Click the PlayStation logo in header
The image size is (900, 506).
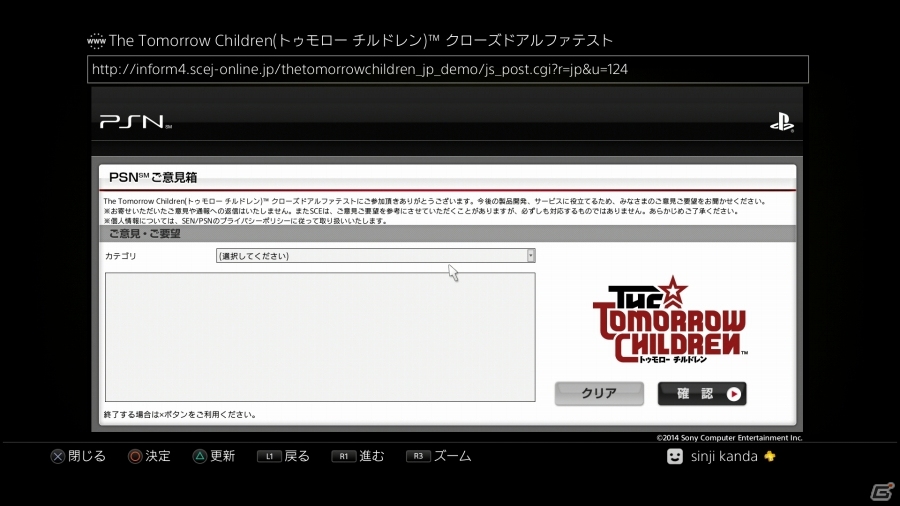click(x=782, y=123)
